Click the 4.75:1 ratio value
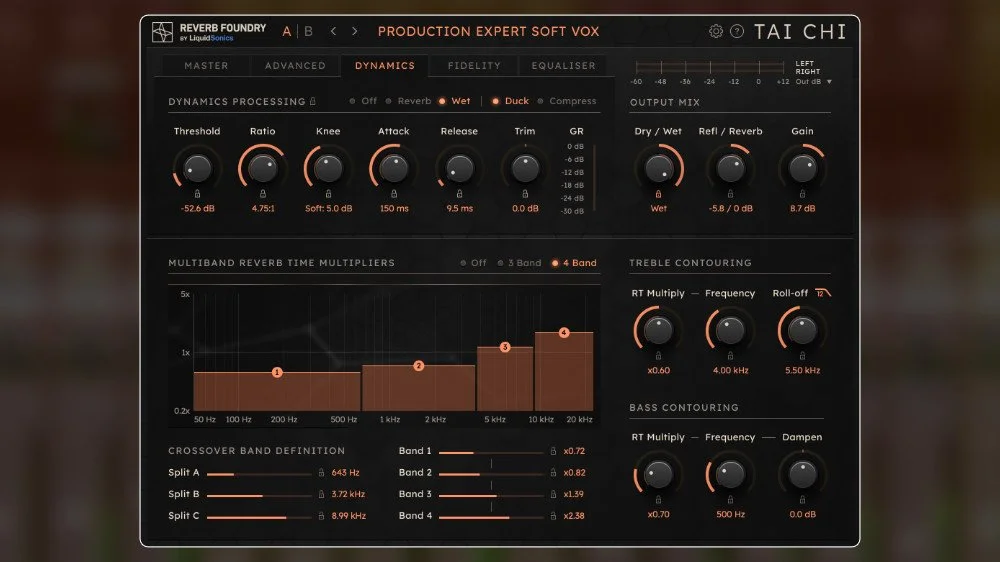 pyautogui.click(x=263, y=209)
